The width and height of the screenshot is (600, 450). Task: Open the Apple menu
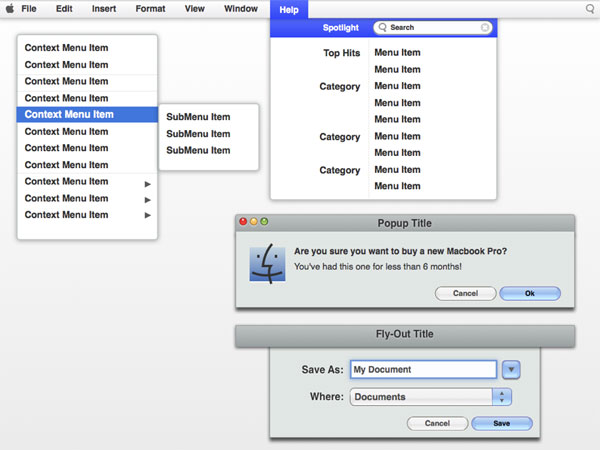(10, 8)
